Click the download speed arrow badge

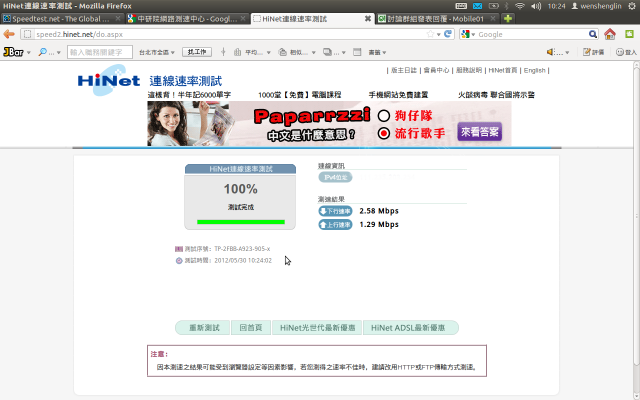tap(335, 211)
